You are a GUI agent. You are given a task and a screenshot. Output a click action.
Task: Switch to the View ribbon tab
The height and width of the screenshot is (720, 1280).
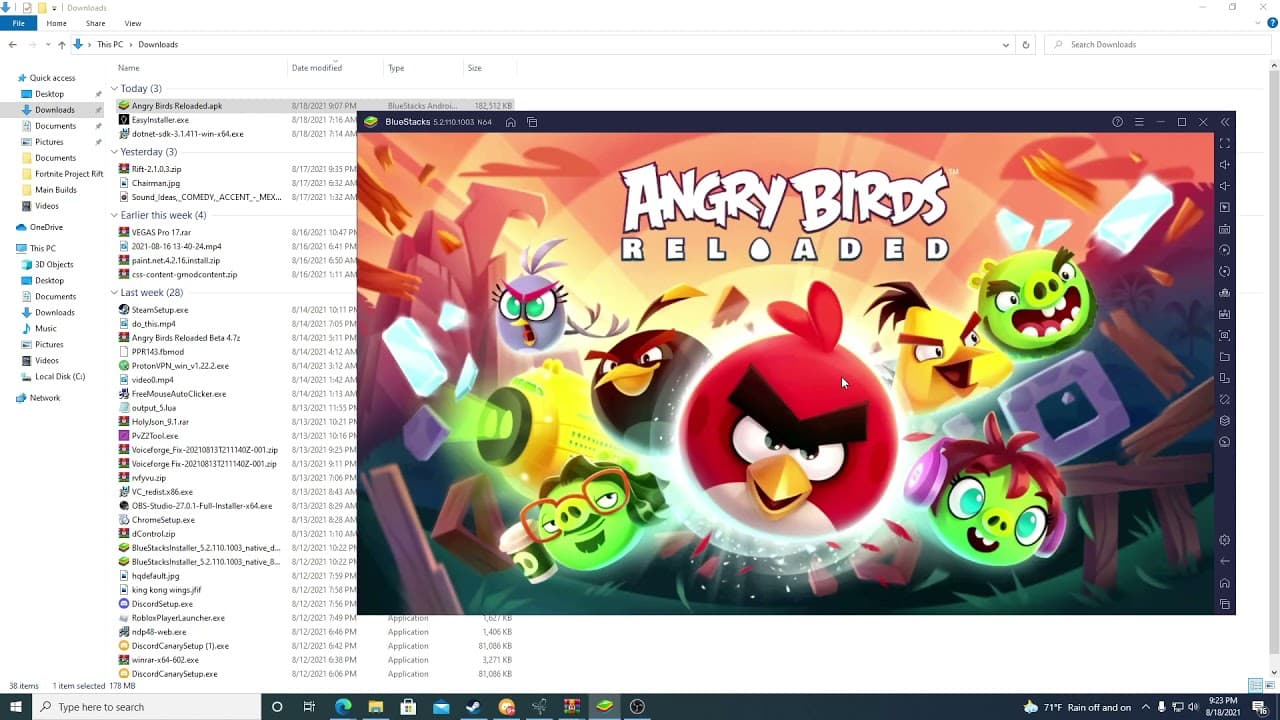click(x=133, y=23)
